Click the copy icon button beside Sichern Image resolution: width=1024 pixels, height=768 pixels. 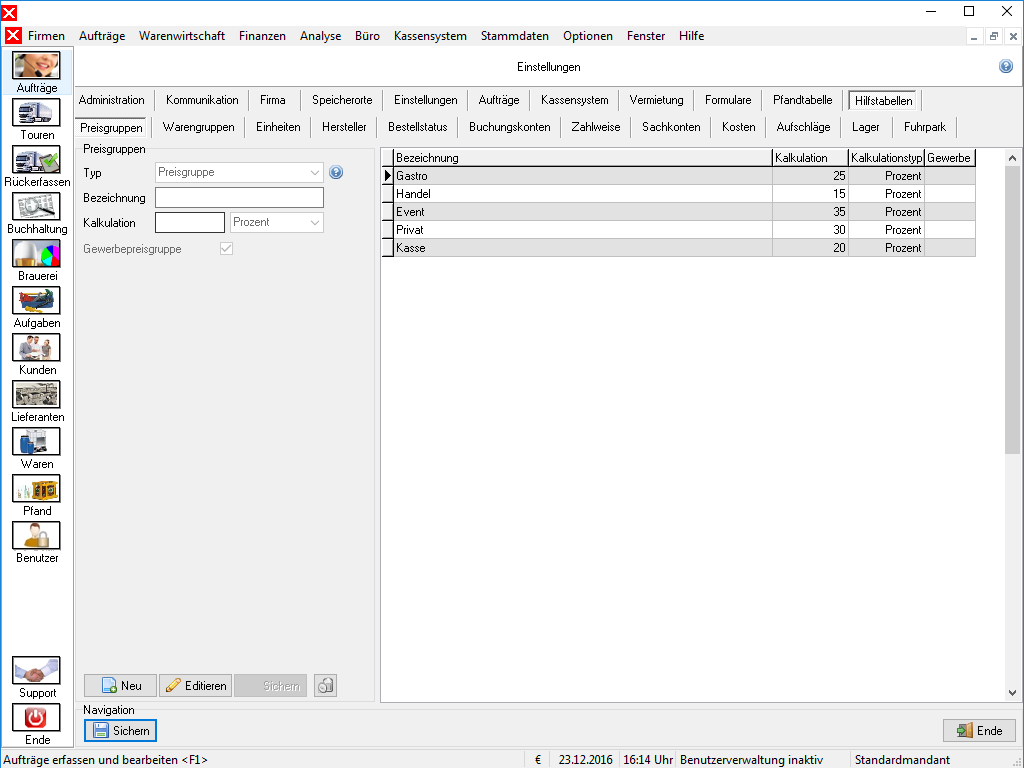(325, 686)
